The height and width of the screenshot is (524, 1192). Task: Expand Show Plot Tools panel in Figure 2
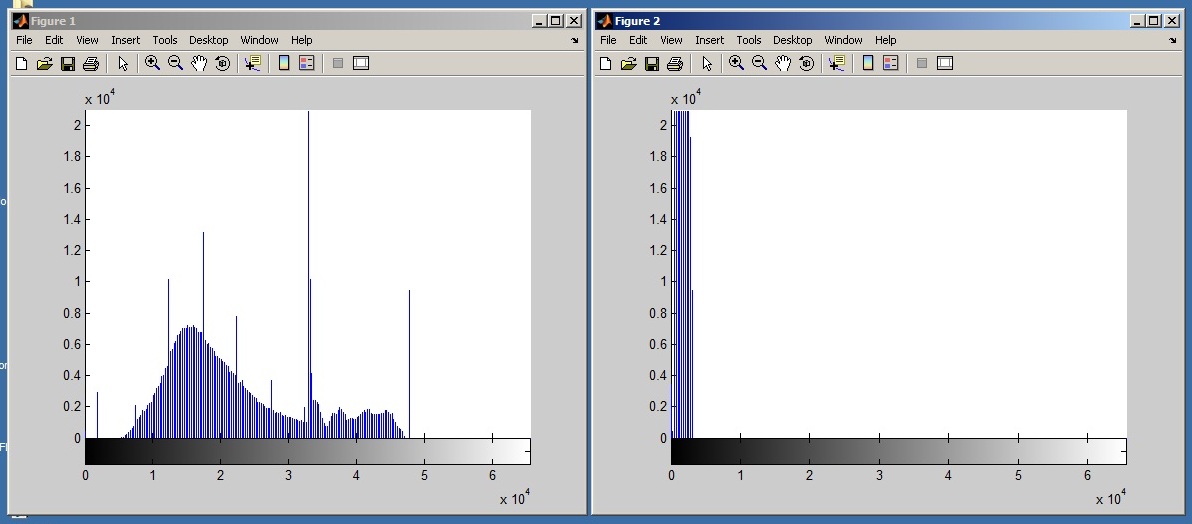tap(945, 63)
